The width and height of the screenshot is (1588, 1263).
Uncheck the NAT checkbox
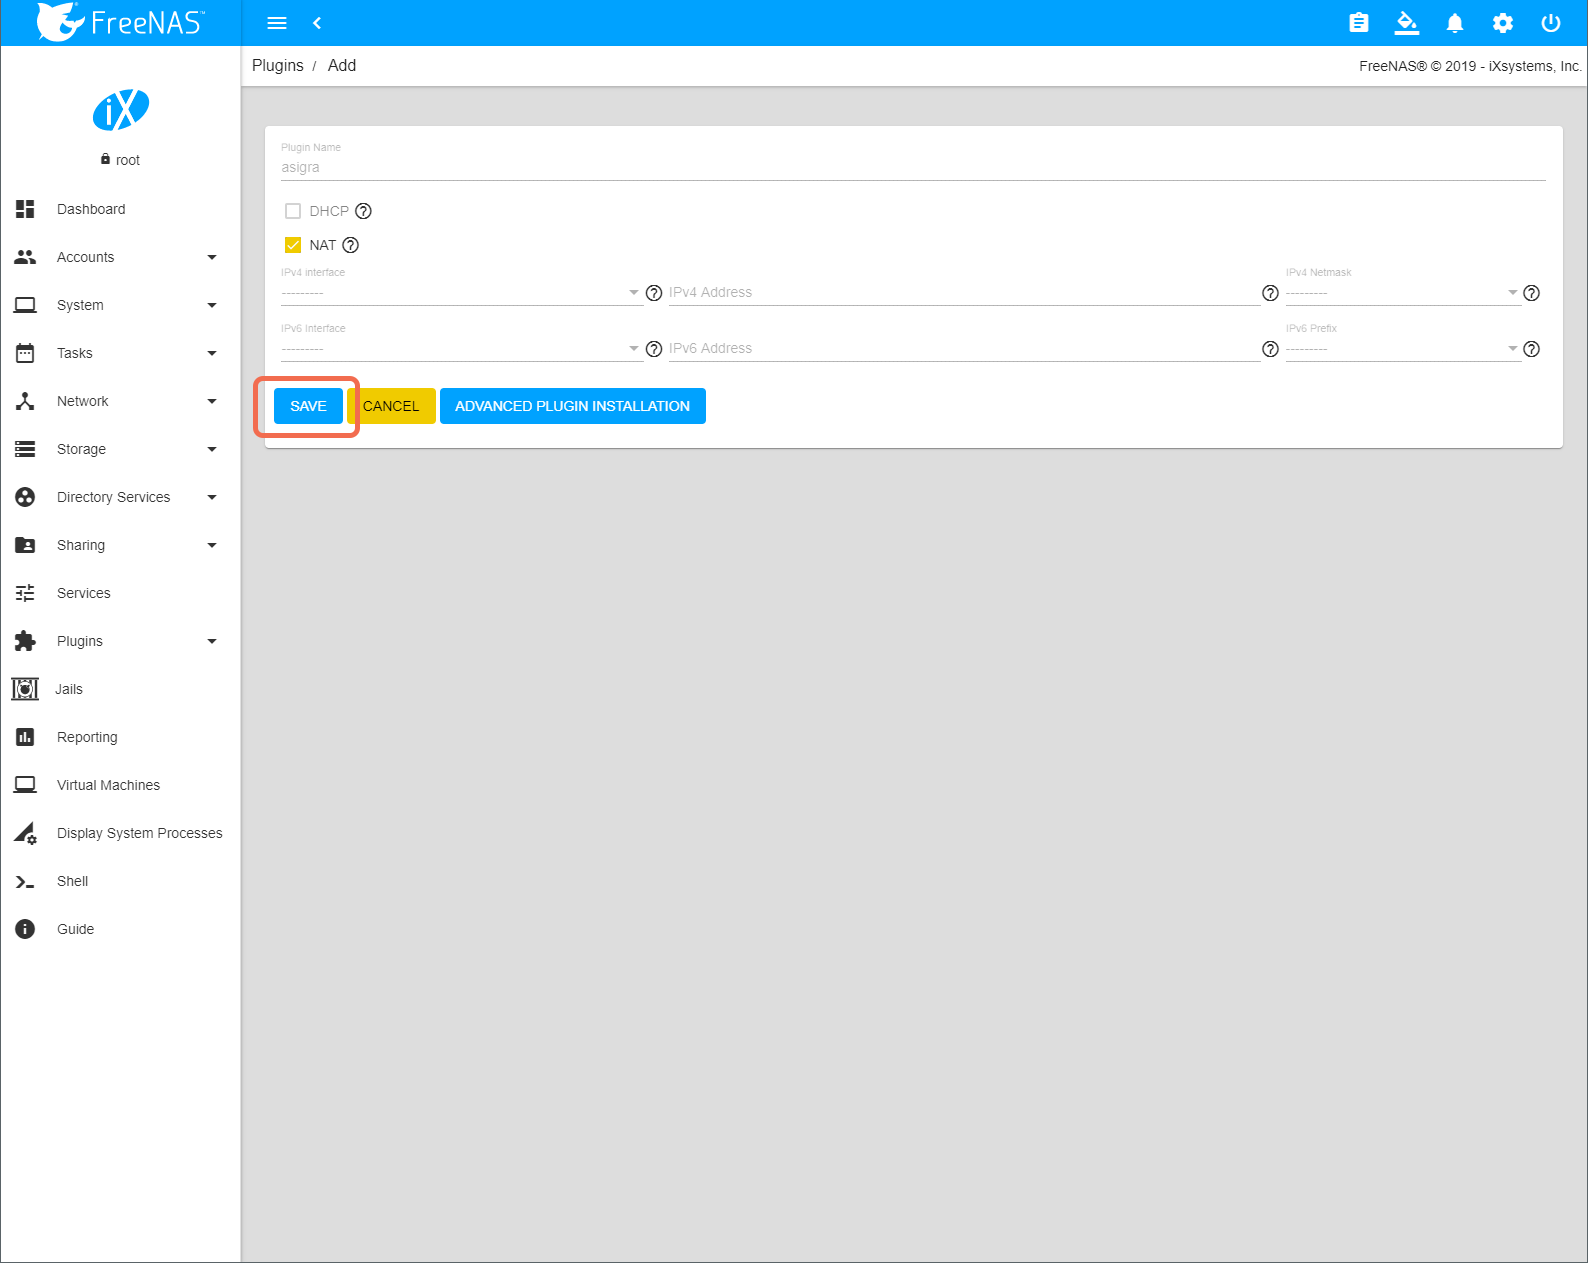pyautogui.click(x=293, y=245)
